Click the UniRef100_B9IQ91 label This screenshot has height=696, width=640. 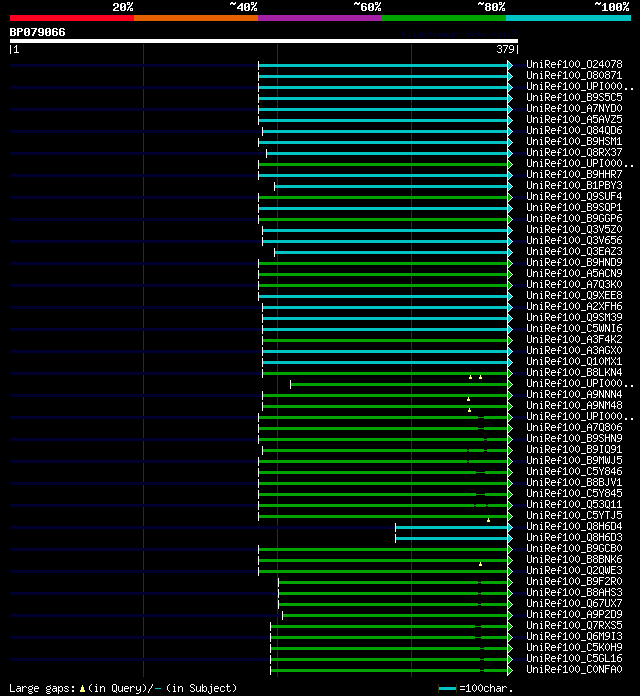coord(574,450)
